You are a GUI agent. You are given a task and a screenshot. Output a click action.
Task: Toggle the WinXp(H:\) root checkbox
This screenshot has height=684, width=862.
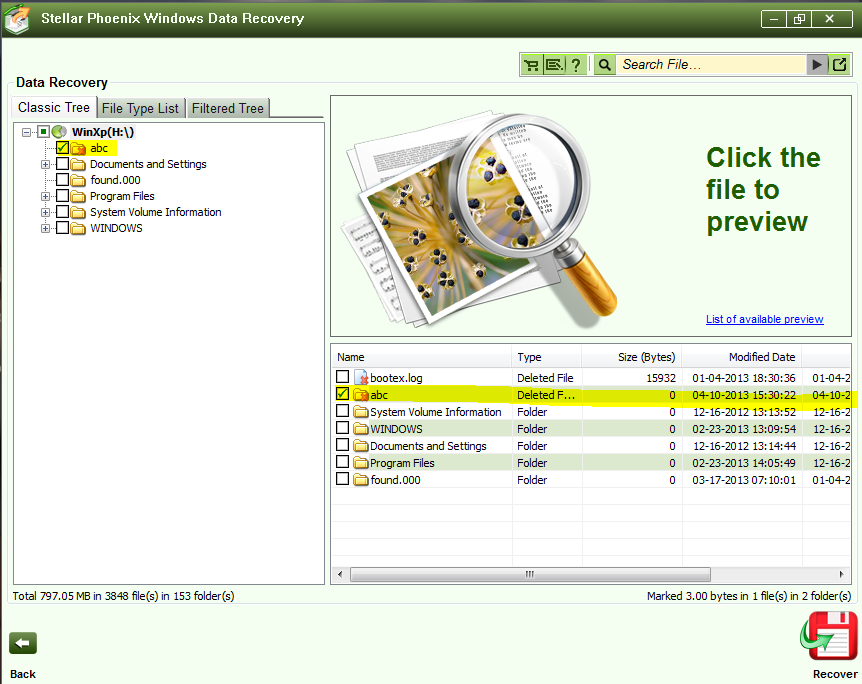pos(43,132)
